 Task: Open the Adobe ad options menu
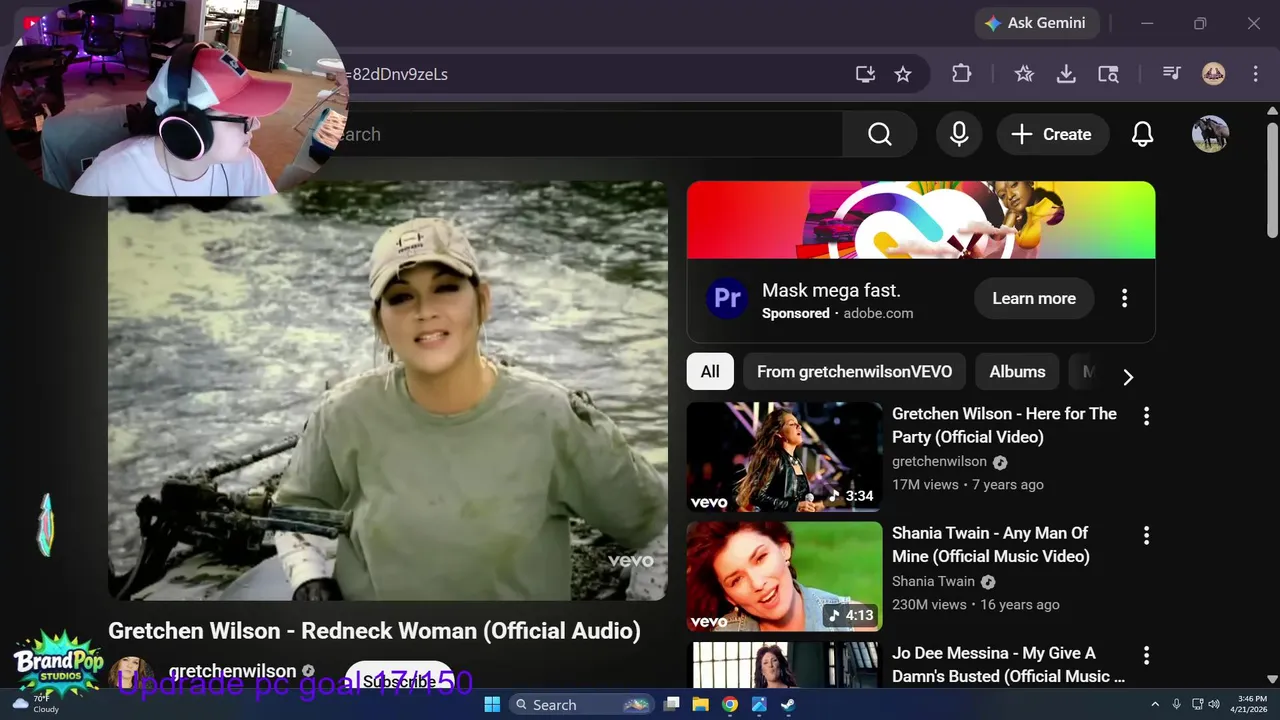point(1124,298)
